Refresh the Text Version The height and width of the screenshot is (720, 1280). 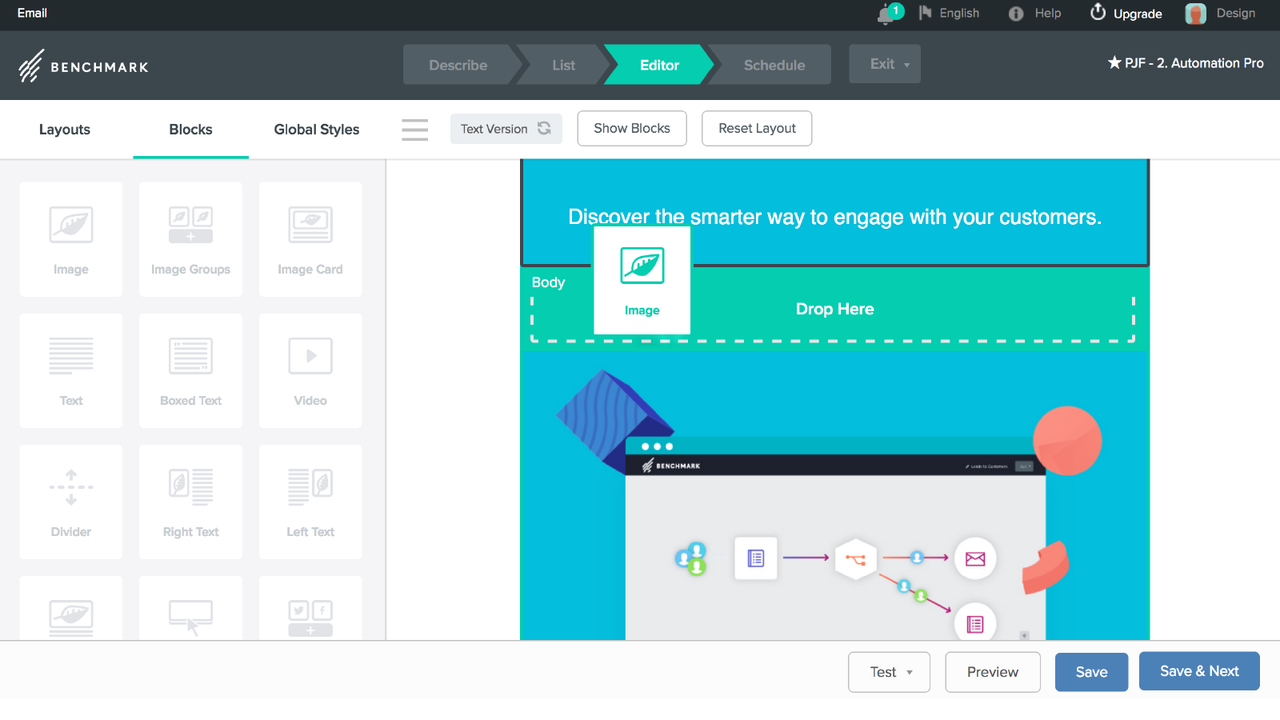[543, 128]
